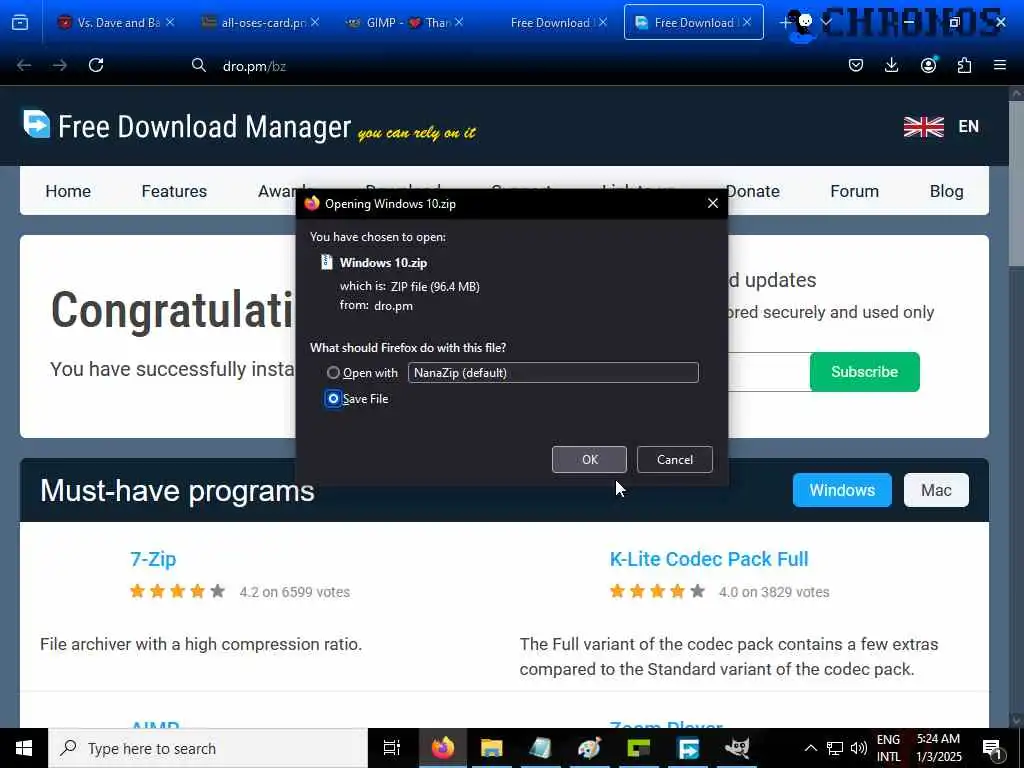Open the NanaZip (default) application dropdown
1024x768 pixels.
(x=553, y=373)
